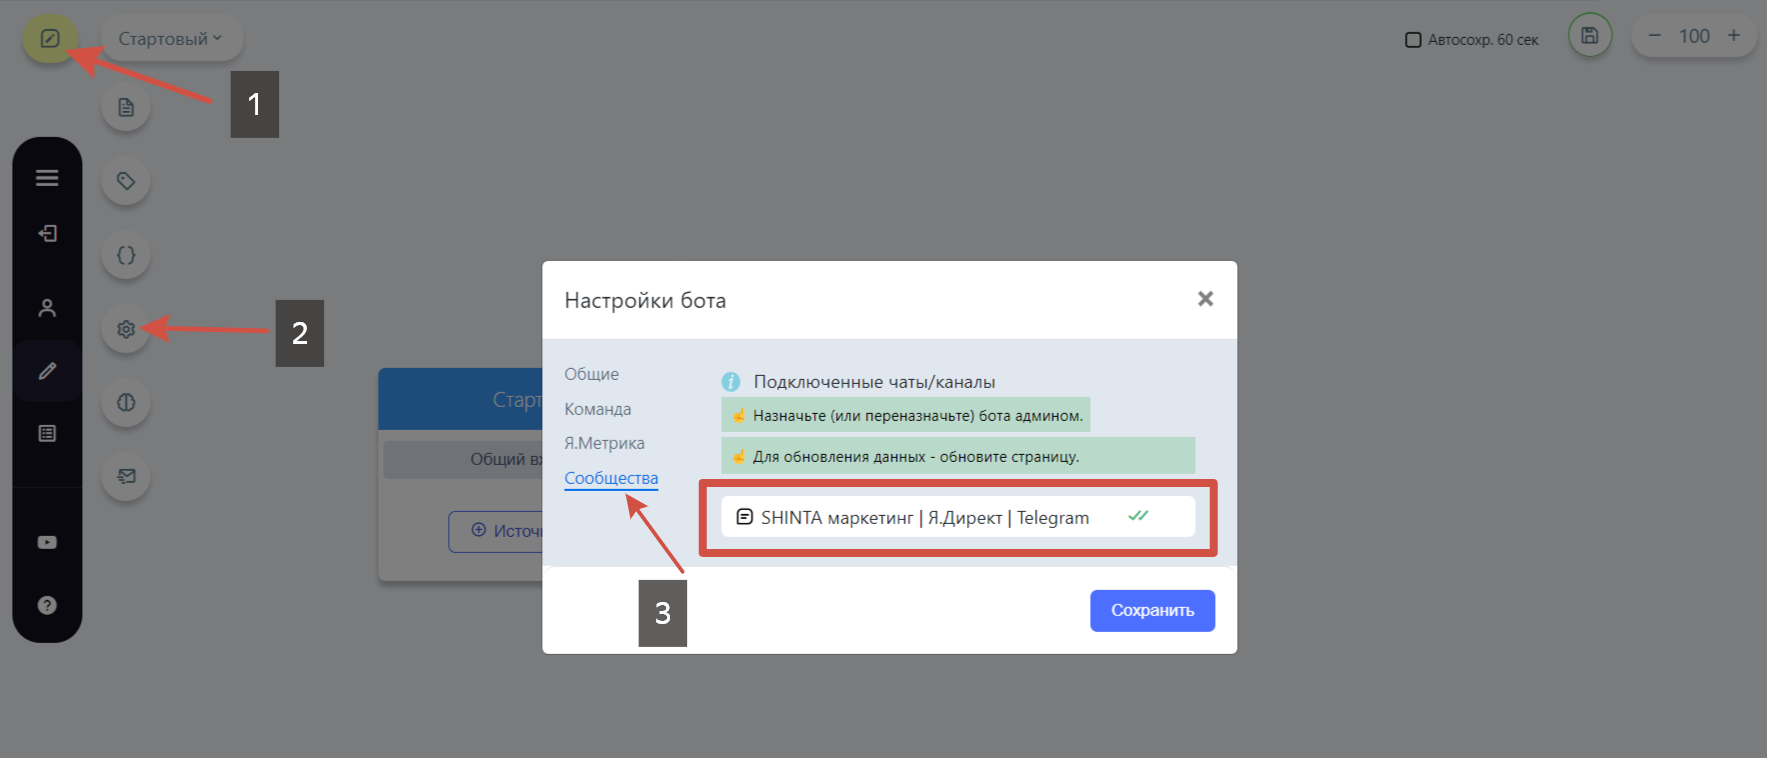The width and height of the screenshot is (1767, 758).
Task: Open the Я.Метрика tab
Action: coord(604,443)
